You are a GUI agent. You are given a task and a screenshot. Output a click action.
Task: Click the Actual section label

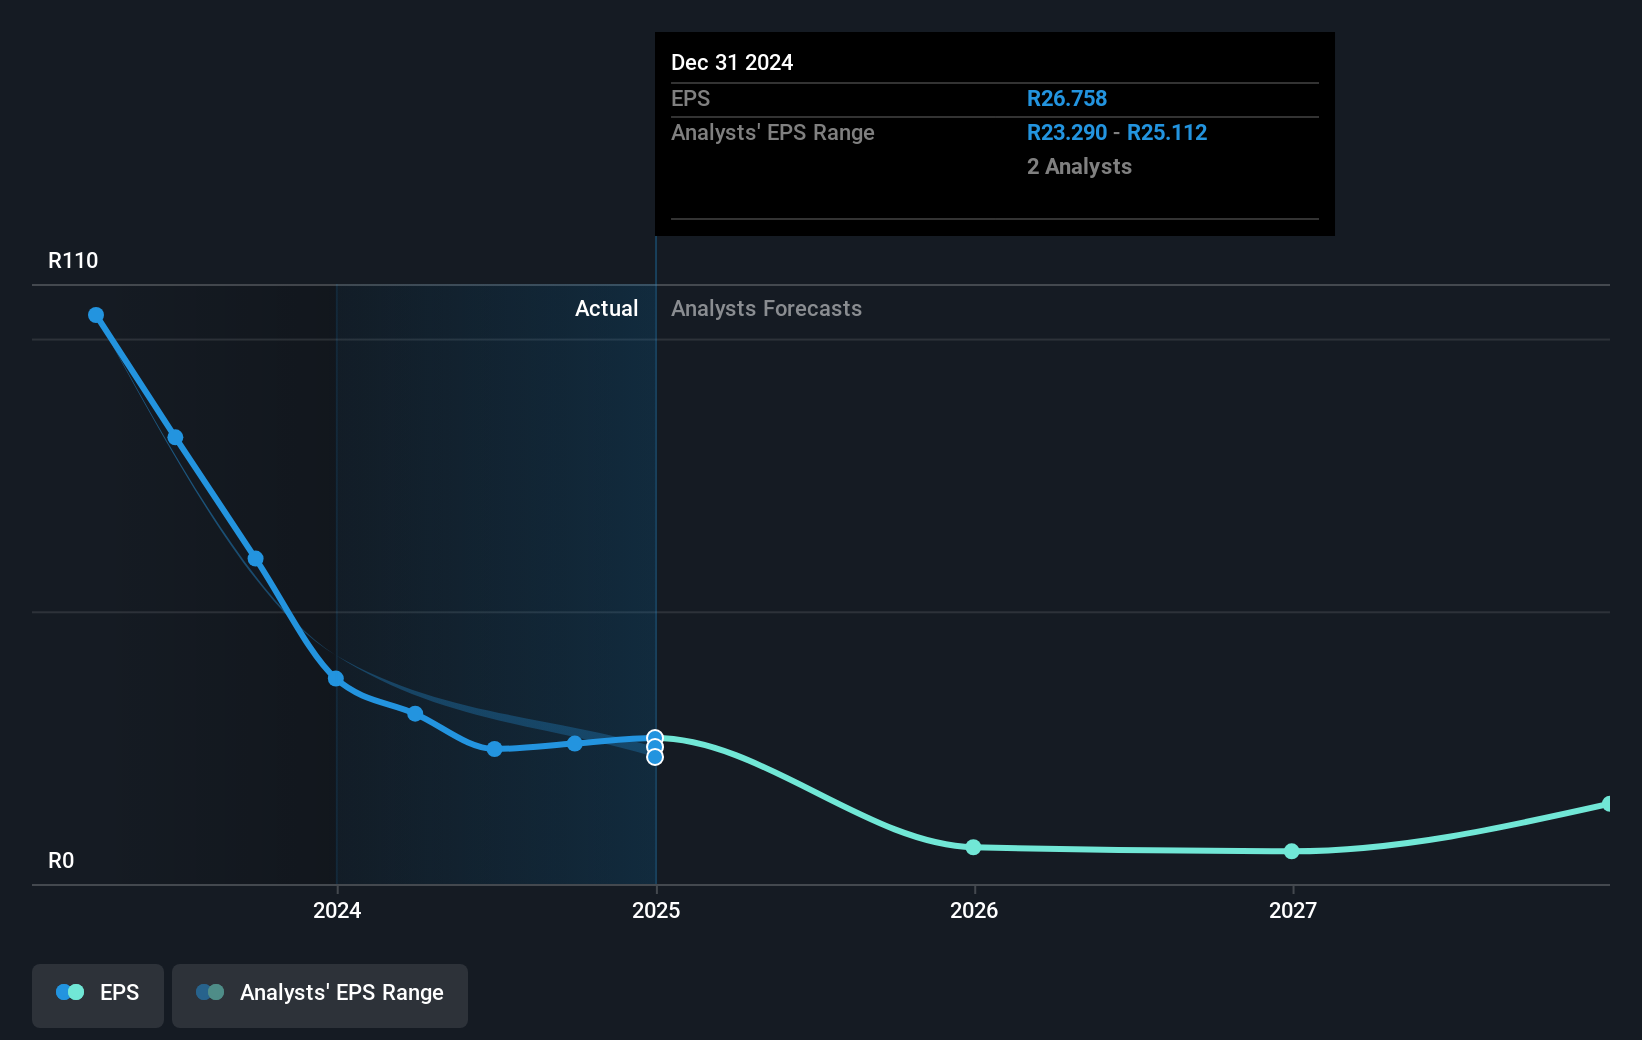pyautogui.click(x=606, y=308)
